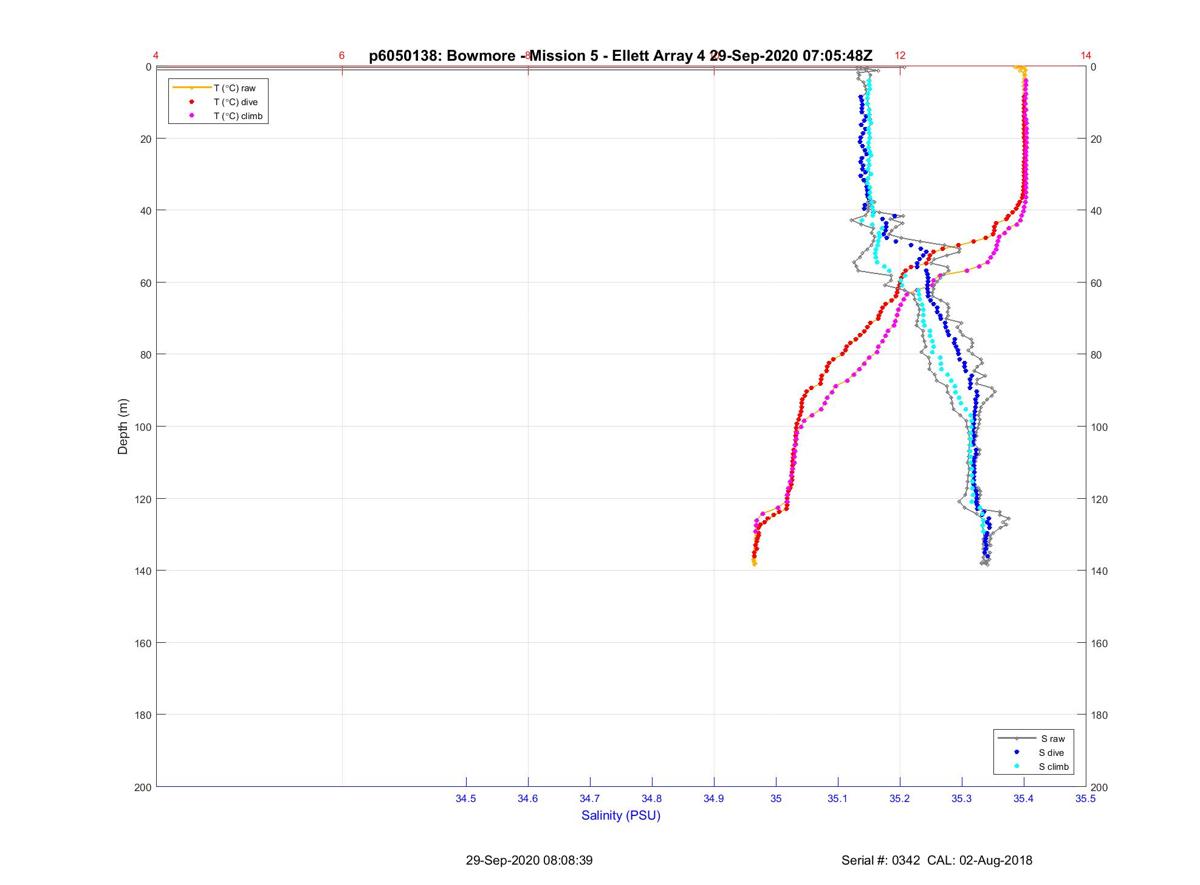Click the cyan dot marker for S climb
The height and width of the screenshot is (885, 1200).
tap(1017, 766)
